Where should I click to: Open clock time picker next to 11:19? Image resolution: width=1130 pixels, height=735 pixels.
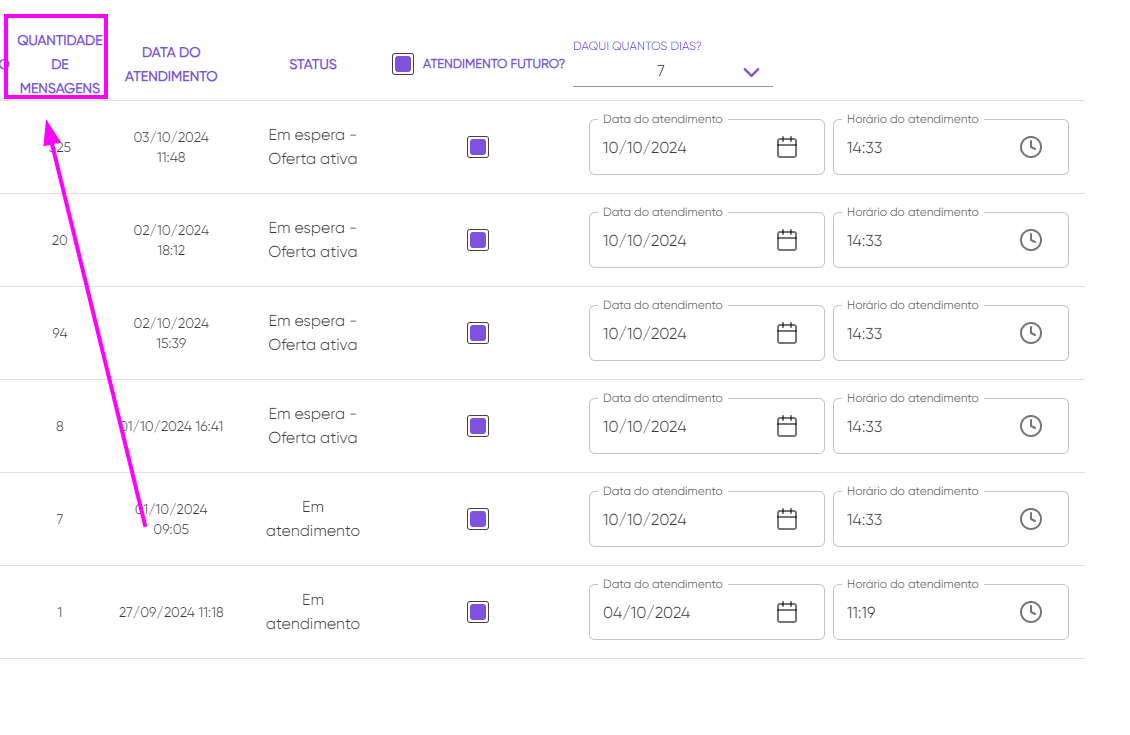1031,612
